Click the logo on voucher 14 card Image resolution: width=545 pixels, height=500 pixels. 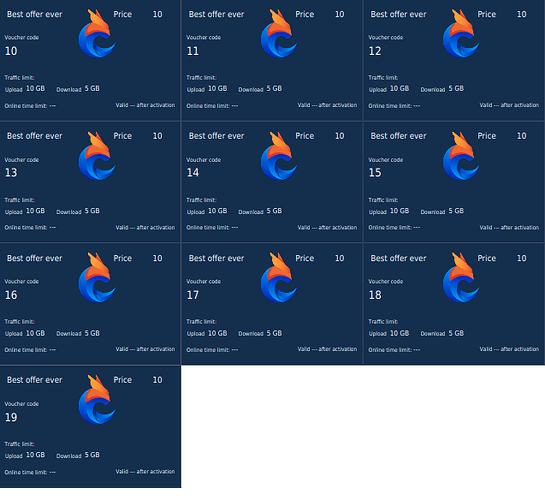[x=279, y=156]
